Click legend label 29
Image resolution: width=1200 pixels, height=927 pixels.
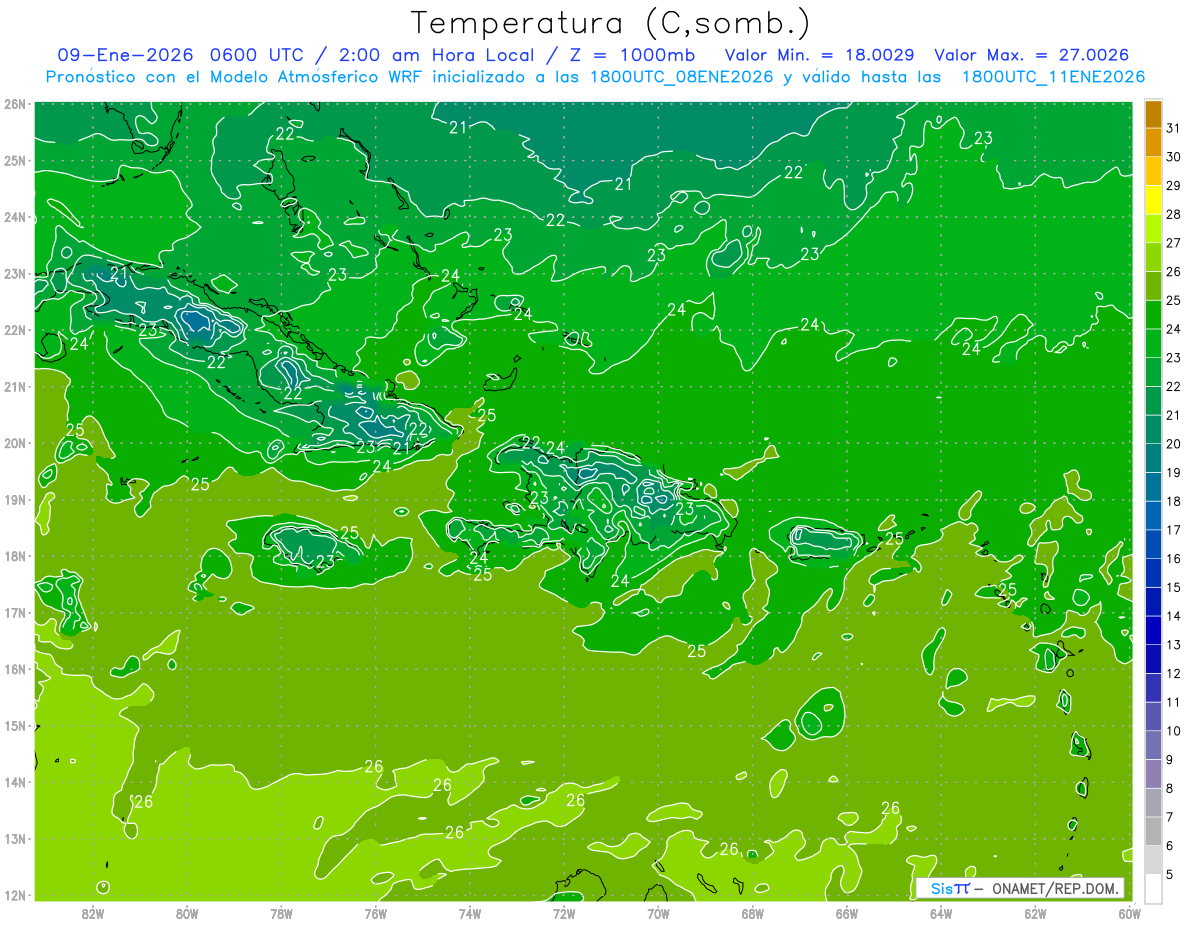[x=1173, y=186]
